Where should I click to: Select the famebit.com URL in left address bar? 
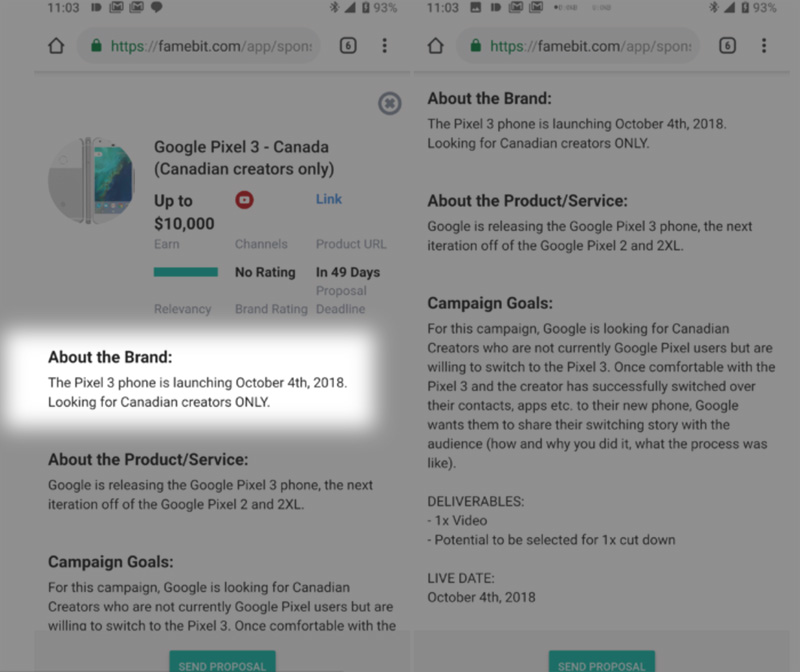coord(211,46)
